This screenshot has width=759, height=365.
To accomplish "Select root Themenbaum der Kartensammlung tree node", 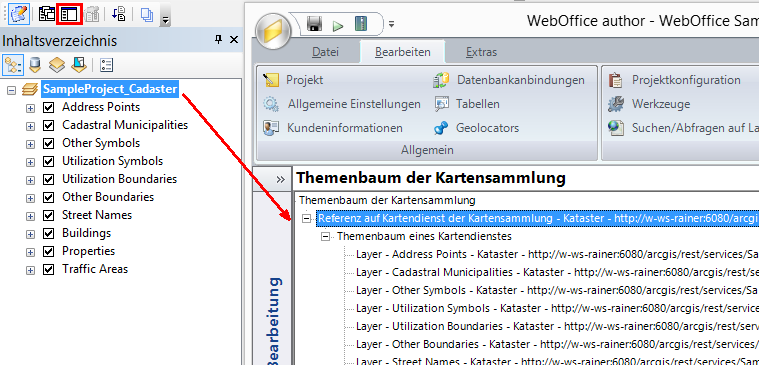I will tap(387, 200).
